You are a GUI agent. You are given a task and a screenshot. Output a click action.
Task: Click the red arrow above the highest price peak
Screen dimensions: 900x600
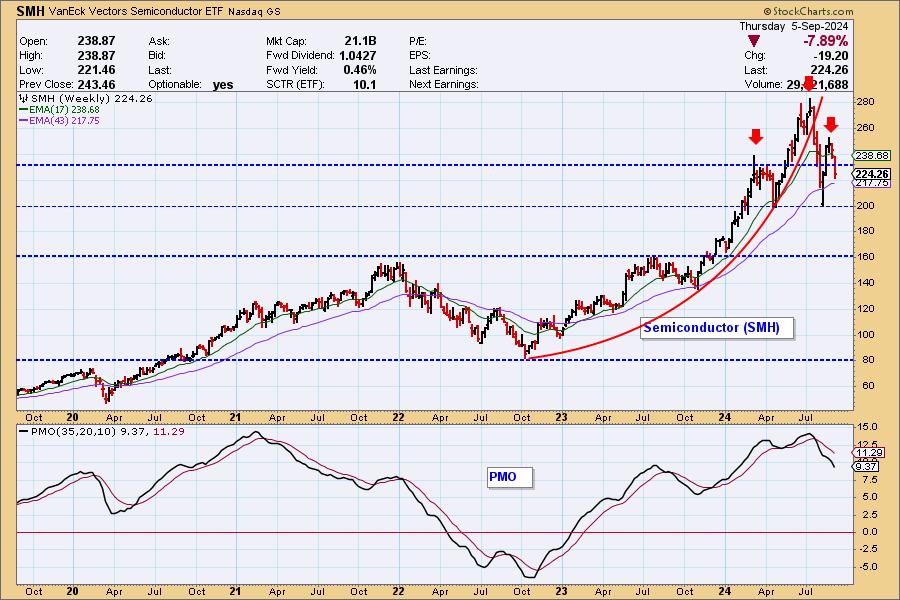tap(808, 84)
